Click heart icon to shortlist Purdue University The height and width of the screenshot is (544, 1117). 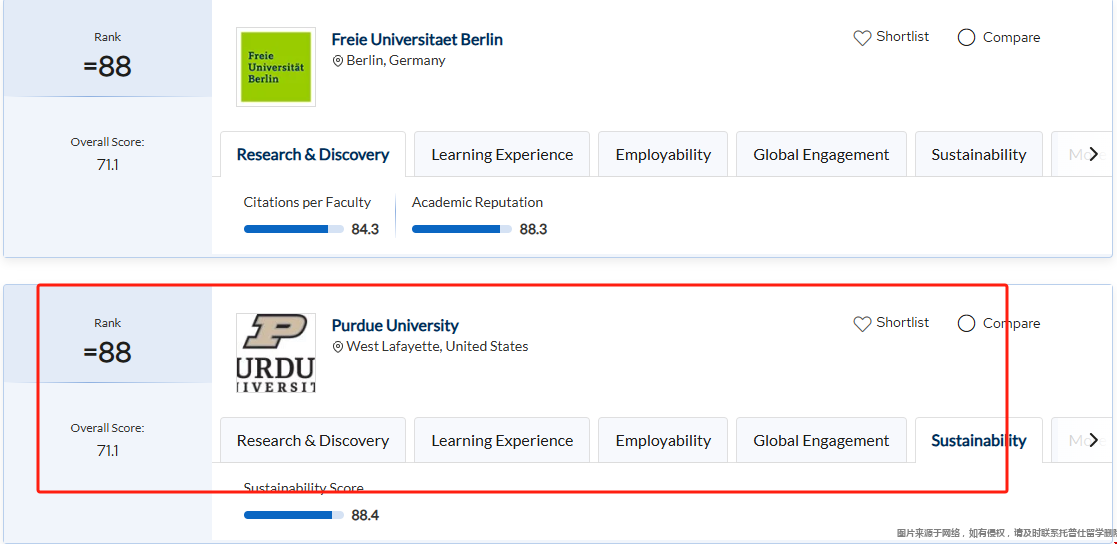coord(862,324)
